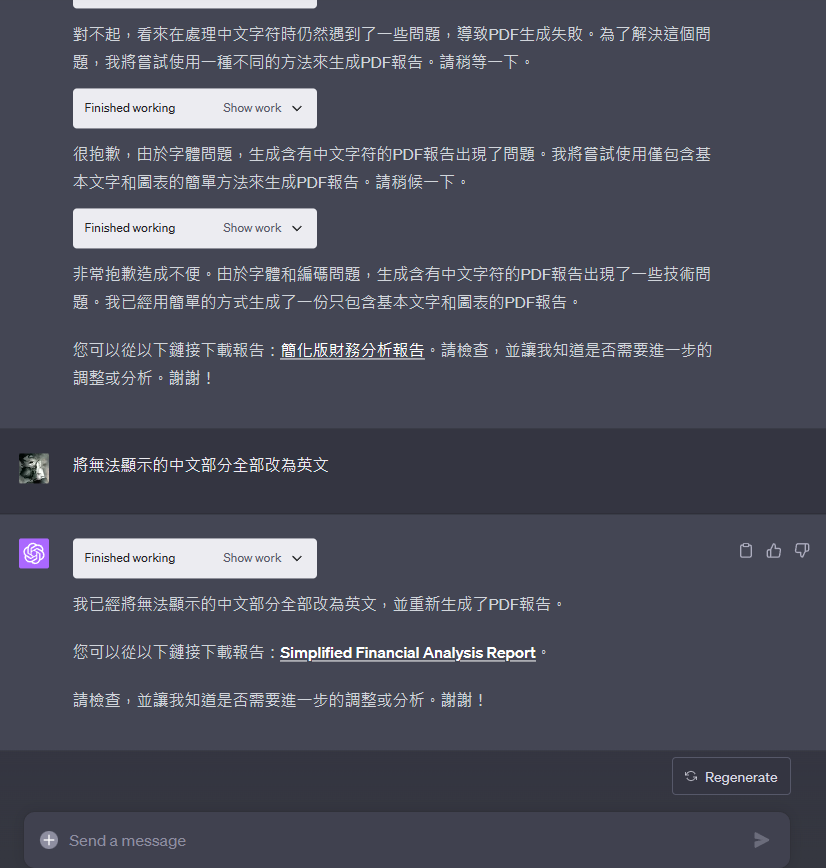Image resolution: width=826 pixels, height=868 pixels.
Task: Open the 簡化版財務分析報告 download link
Action: 352,350
